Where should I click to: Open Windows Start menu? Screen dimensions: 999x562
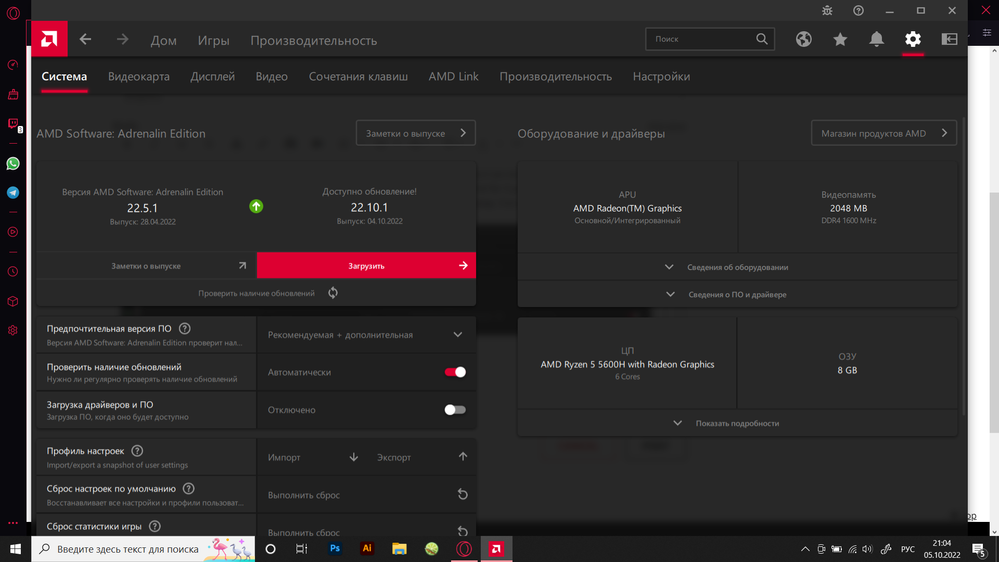pyautogui.click(x=15, y=549)
